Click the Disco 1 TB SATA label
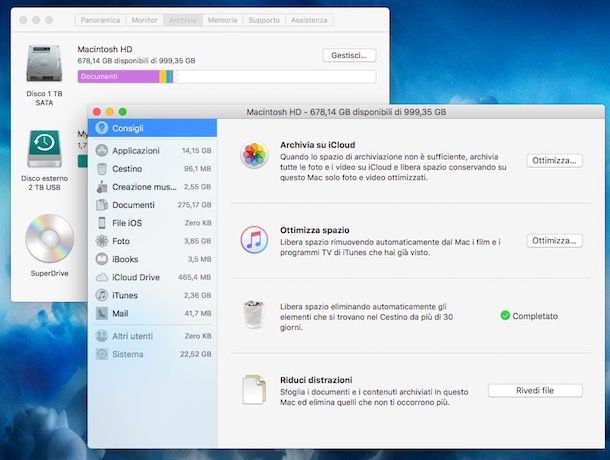 tap(44, 98)
